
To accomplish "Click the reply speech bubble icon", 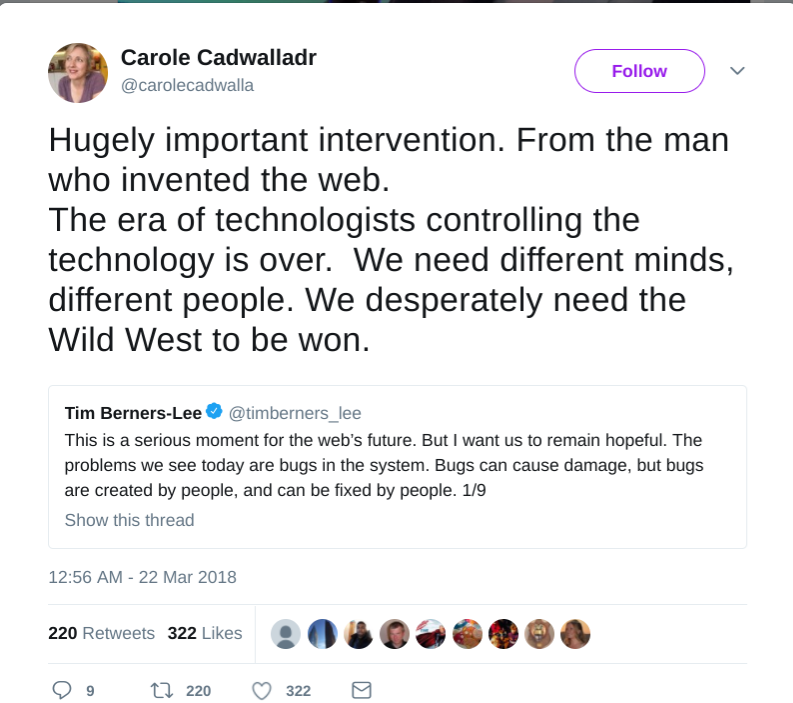I will [62, 690].
